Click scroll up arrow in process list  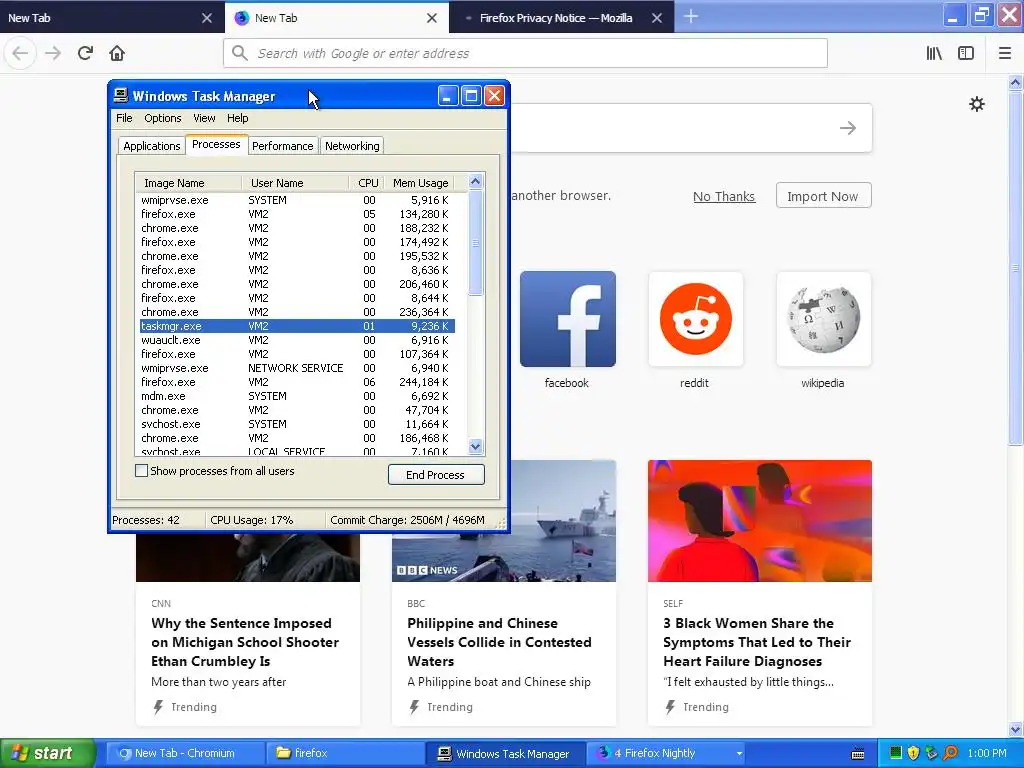tap(475, 182)
